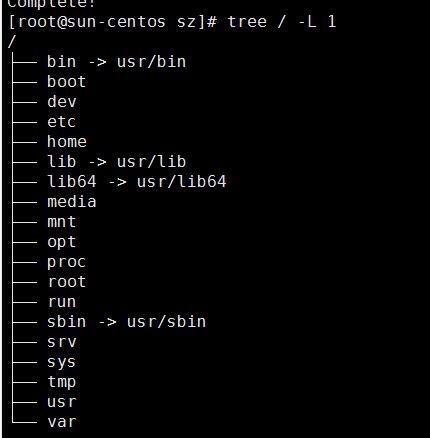The image size is (430, 438).
Task: Click the proc directory name
Action: click(66, 262)
